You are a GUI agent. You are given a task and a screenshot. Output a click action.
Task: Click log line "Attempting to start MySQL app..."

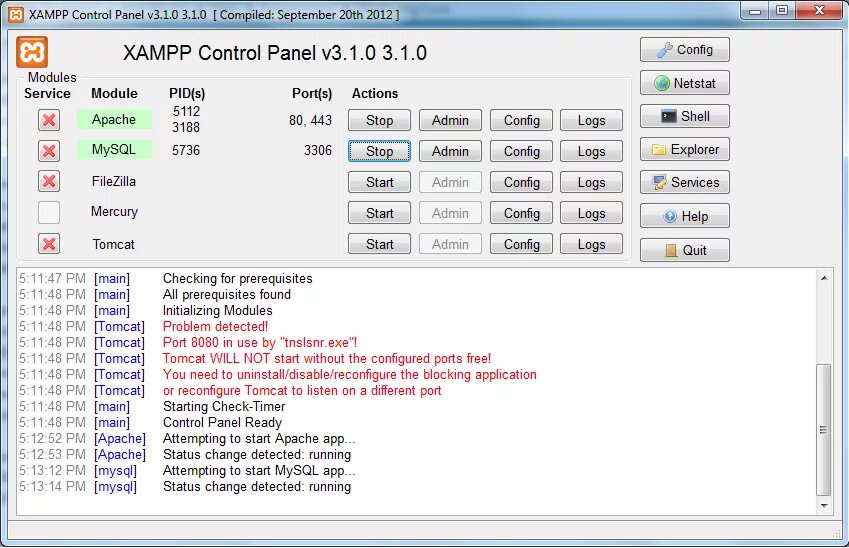tap(259, 471)
